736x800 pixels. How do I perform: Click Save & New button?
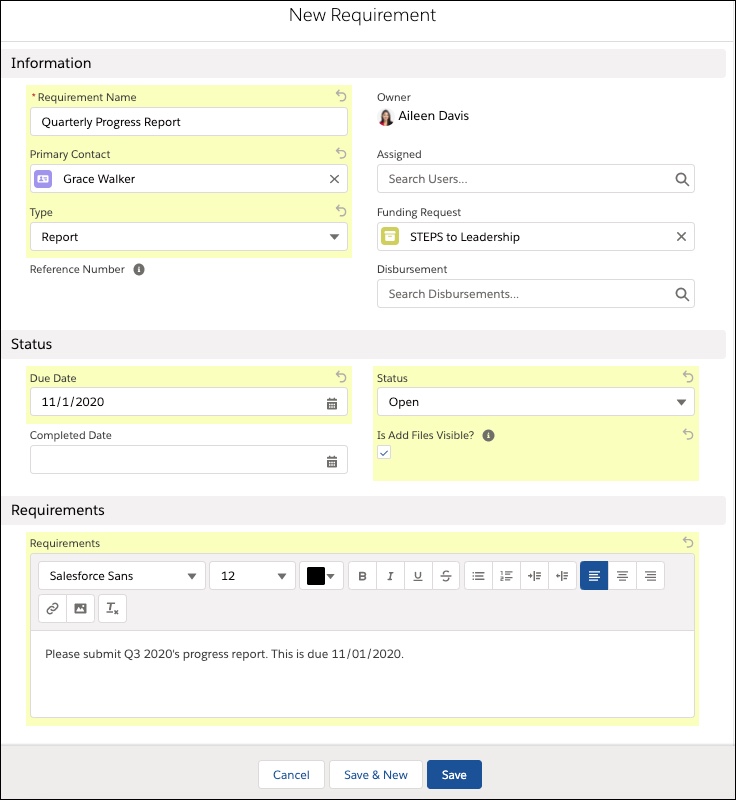point(376,774)
